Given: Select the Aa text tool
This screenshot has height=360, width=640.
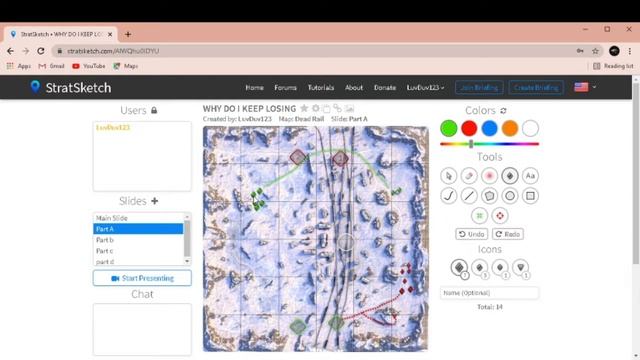Looking at the screenshot, I should pos(530,176).
